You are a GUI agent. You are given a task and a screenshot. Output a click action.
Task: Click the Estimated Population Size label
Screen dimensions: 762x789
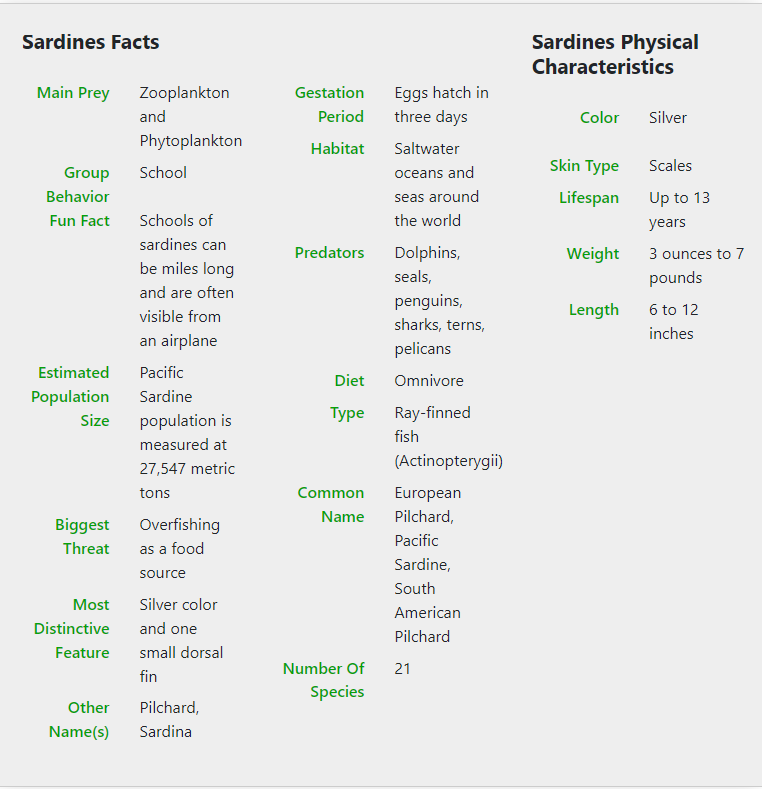point(70,397)
